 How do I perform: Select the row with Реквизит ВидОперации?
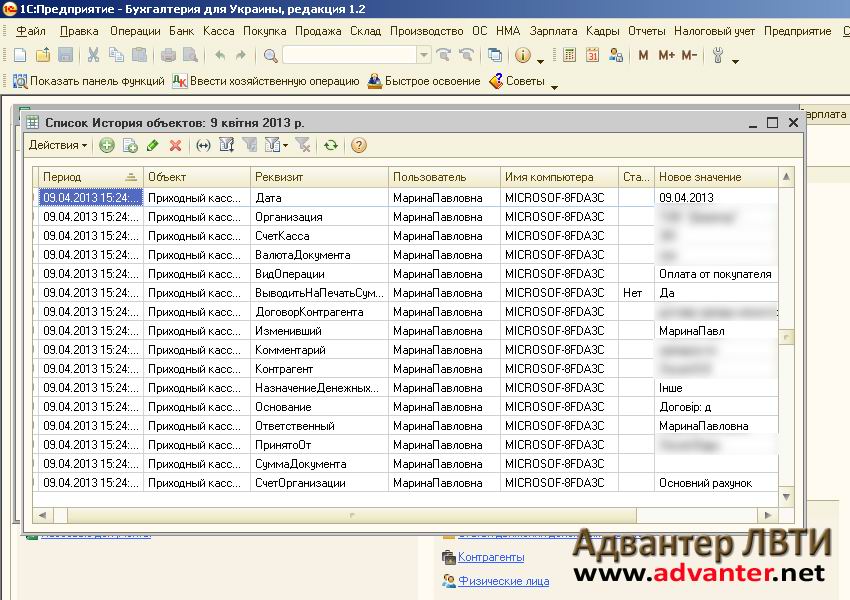tap(405, 274)
